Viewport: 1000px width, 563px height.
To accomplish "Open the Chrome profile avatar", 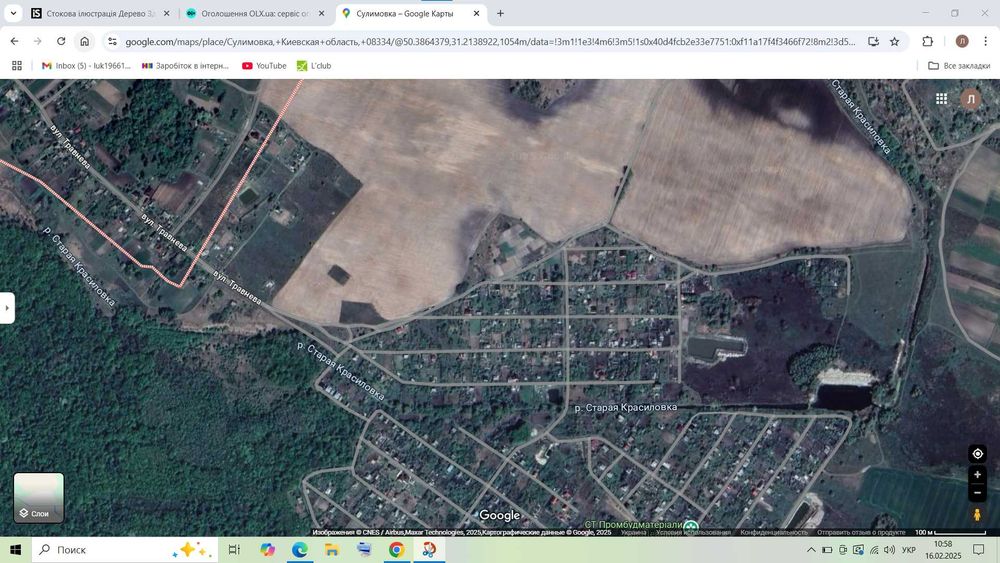I will [x=962, y=41].
